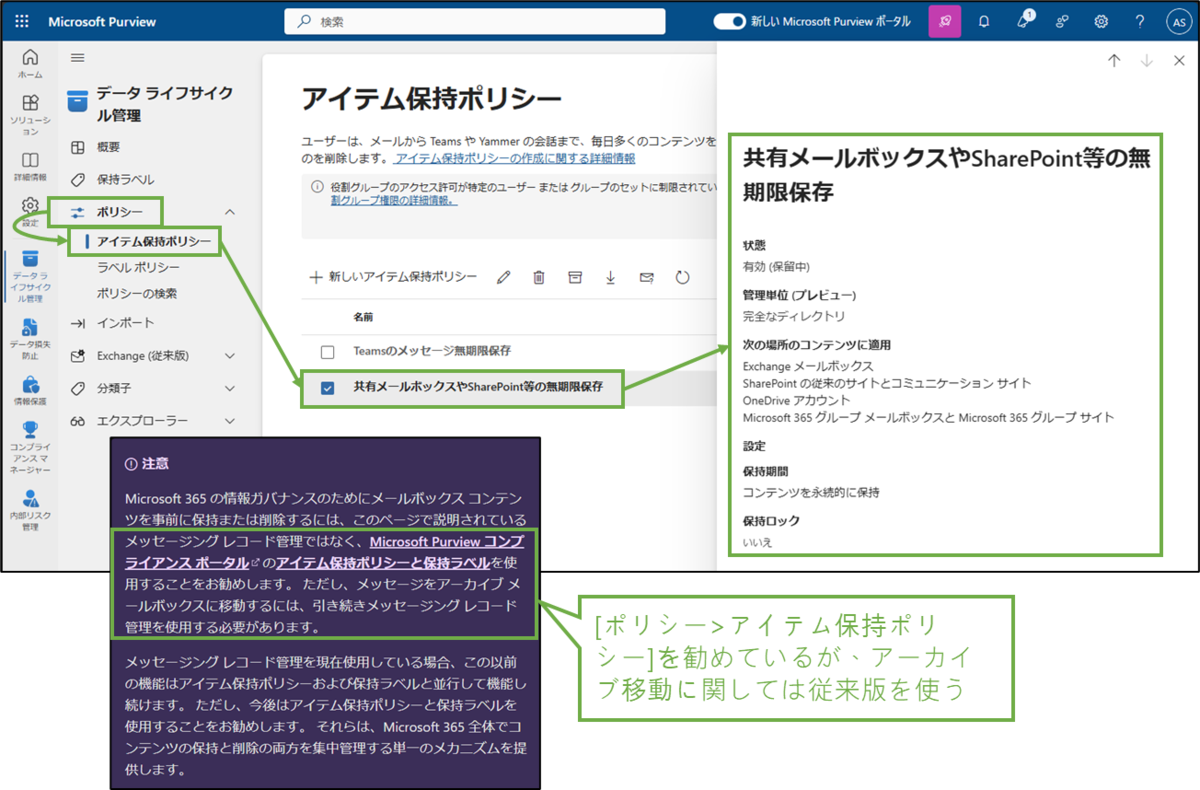
Task: Click the download export icon in toolbar
Action: [x=611, y=277]
